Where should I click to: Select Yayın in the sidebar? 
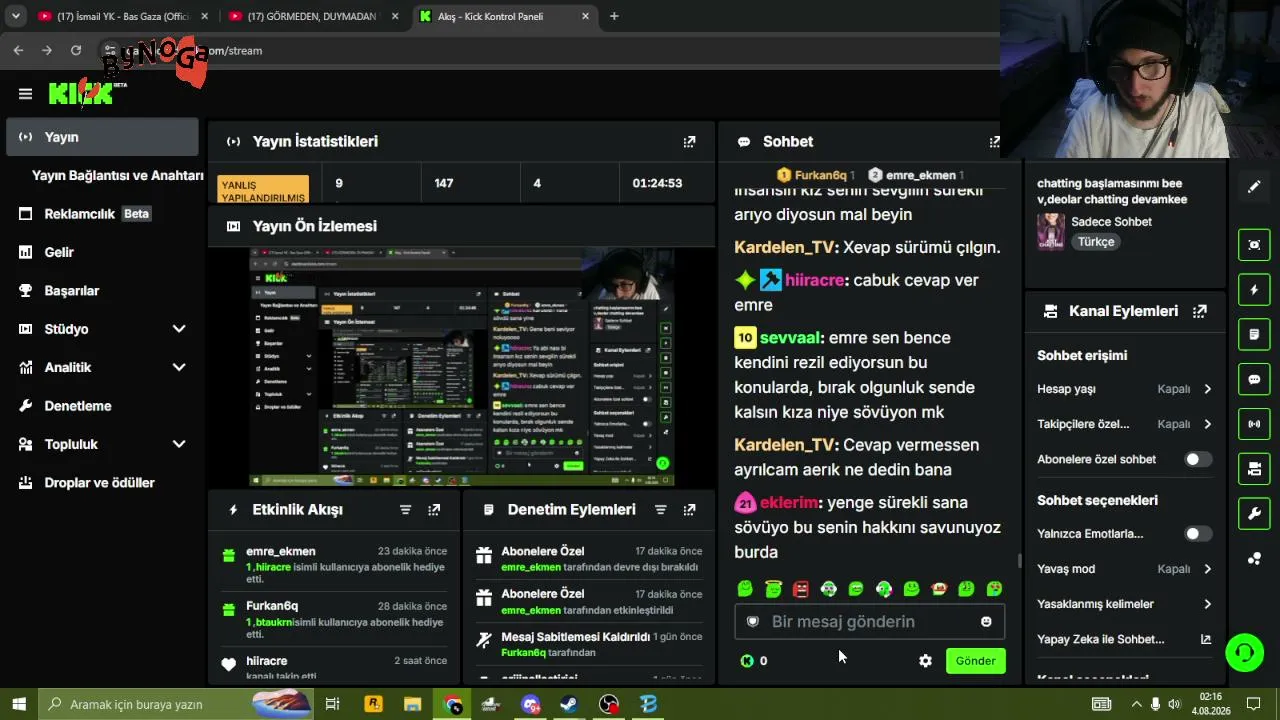[102, 137]
